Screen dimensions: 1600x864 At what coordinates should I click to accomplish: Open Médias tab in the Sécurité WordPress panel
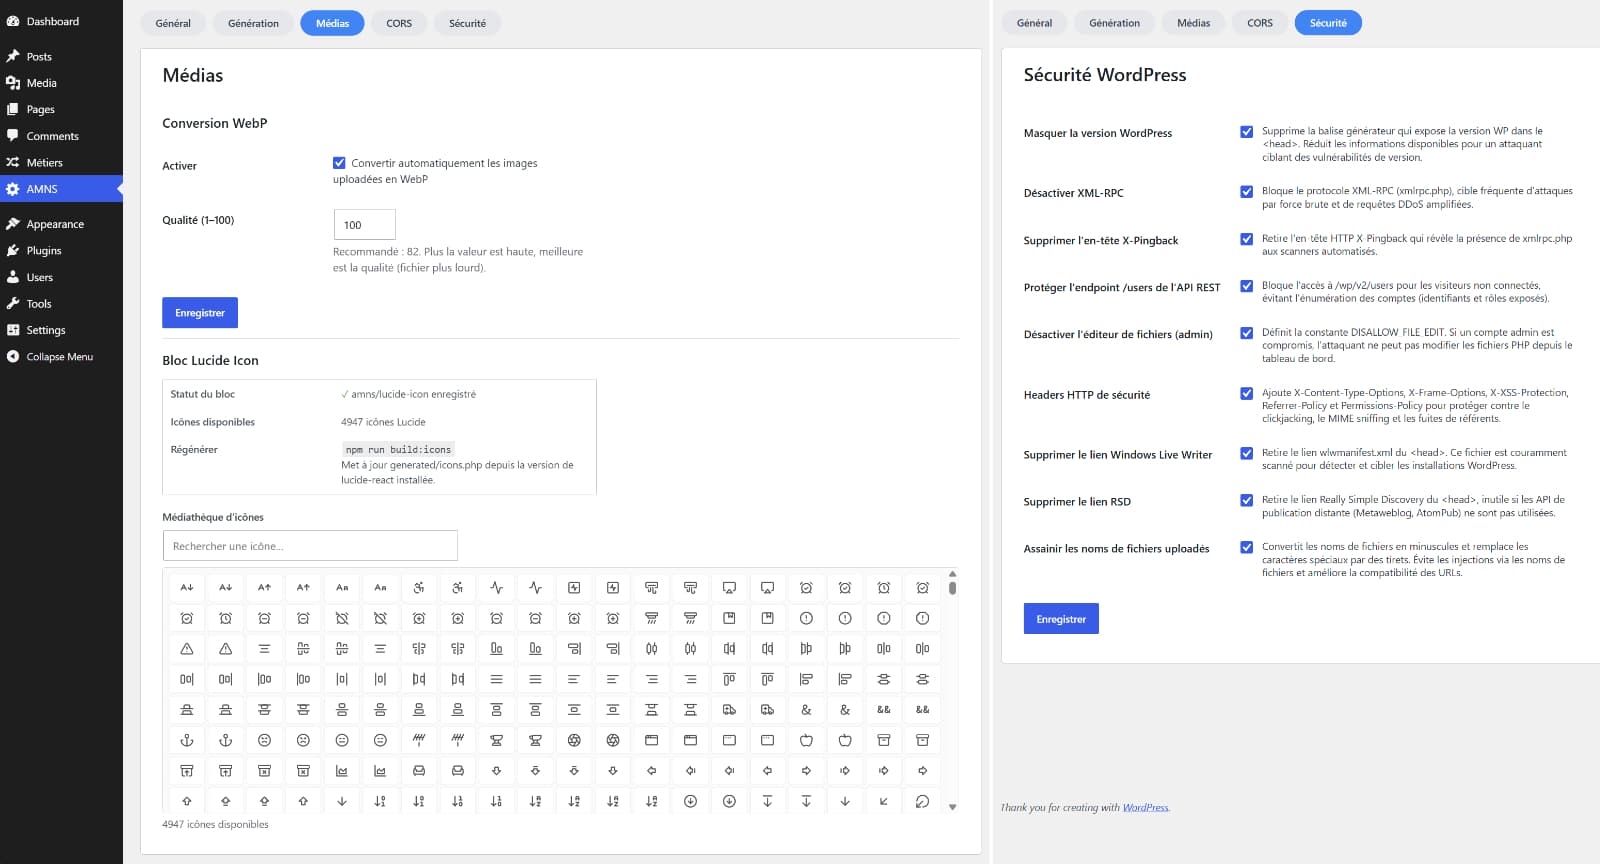click(1194, 23)
